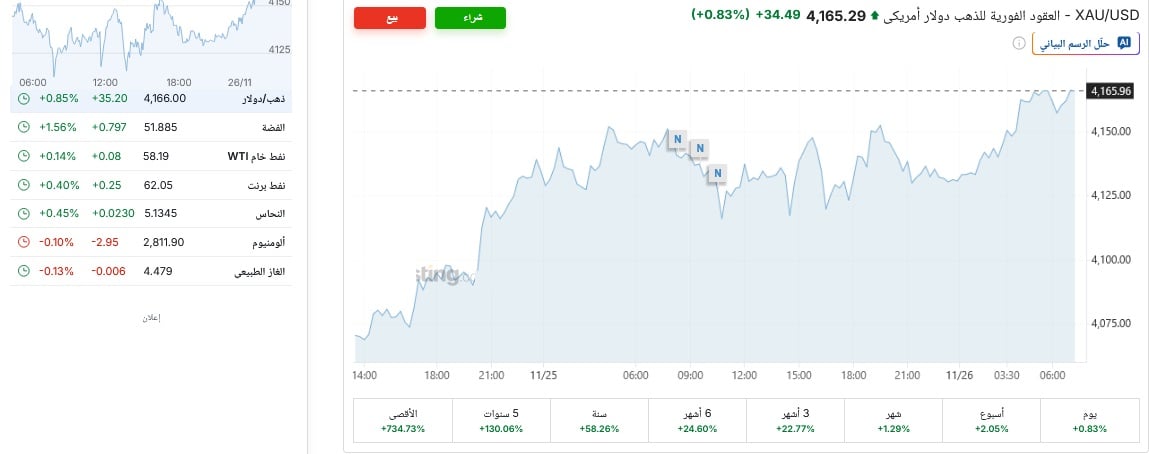Open the AI chart analysis button
The height and width of the screenshot is (454, 1149).
(x=1085, y=44)
